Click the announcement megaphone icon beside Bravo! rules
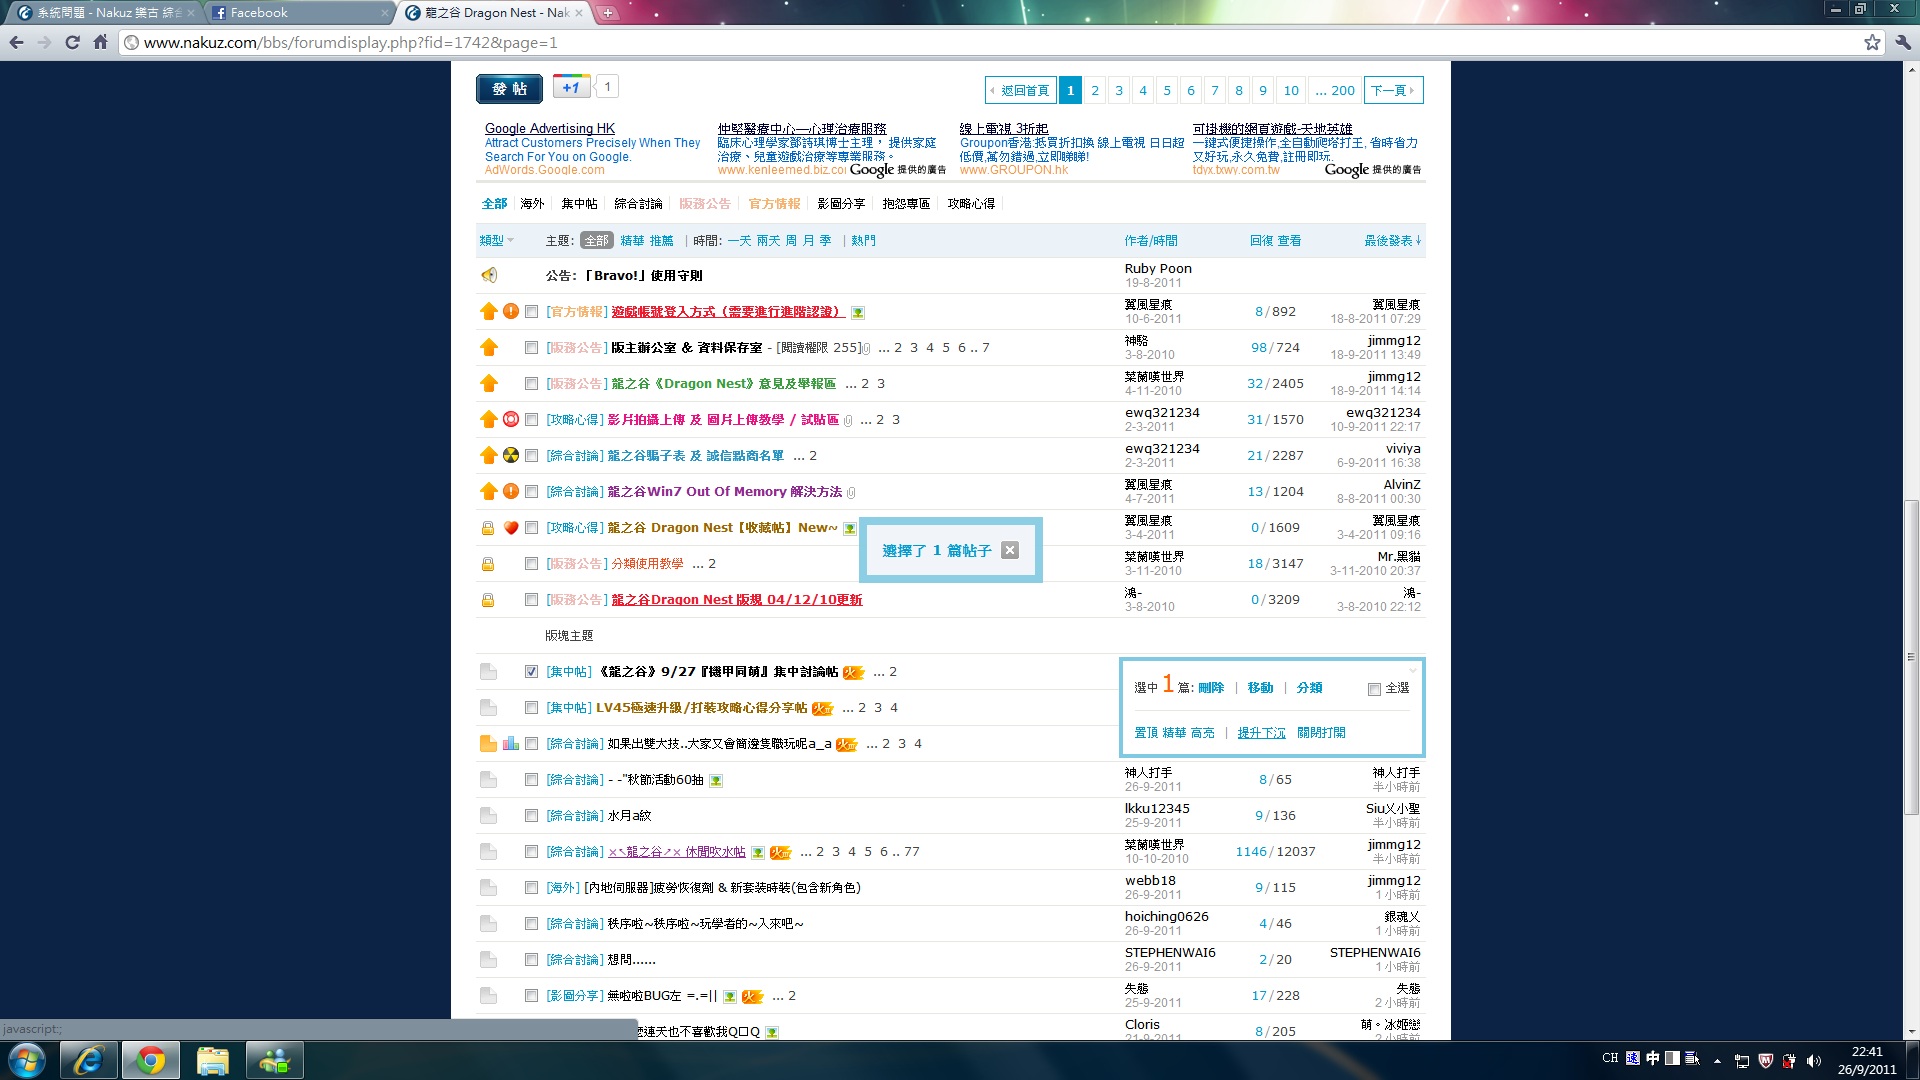The width and height of the screenshot is (1920, 1080). pos(489,275)
